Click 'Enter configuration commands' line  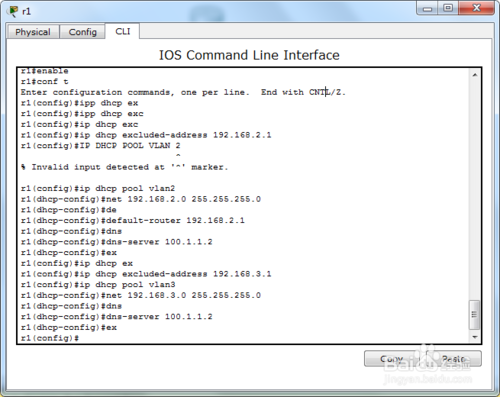(x=183, y=92)
